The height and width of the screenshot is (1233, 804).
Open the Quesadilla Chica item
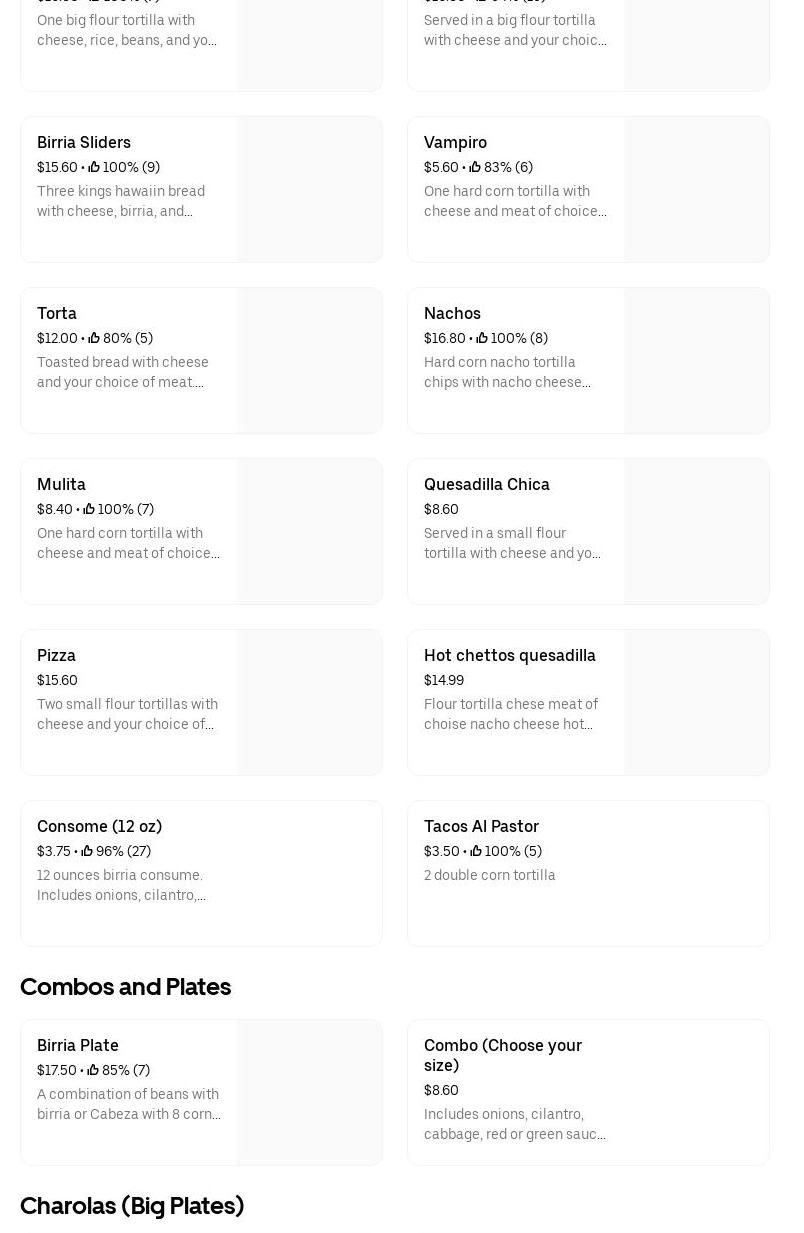[x=487, y=485]
